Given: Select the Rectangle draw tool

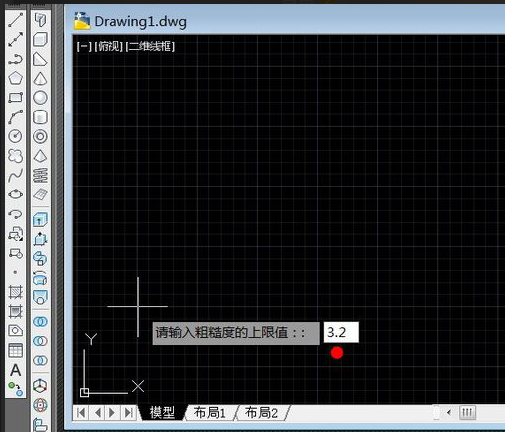Looking at the screenshot, I should [15, 98].
